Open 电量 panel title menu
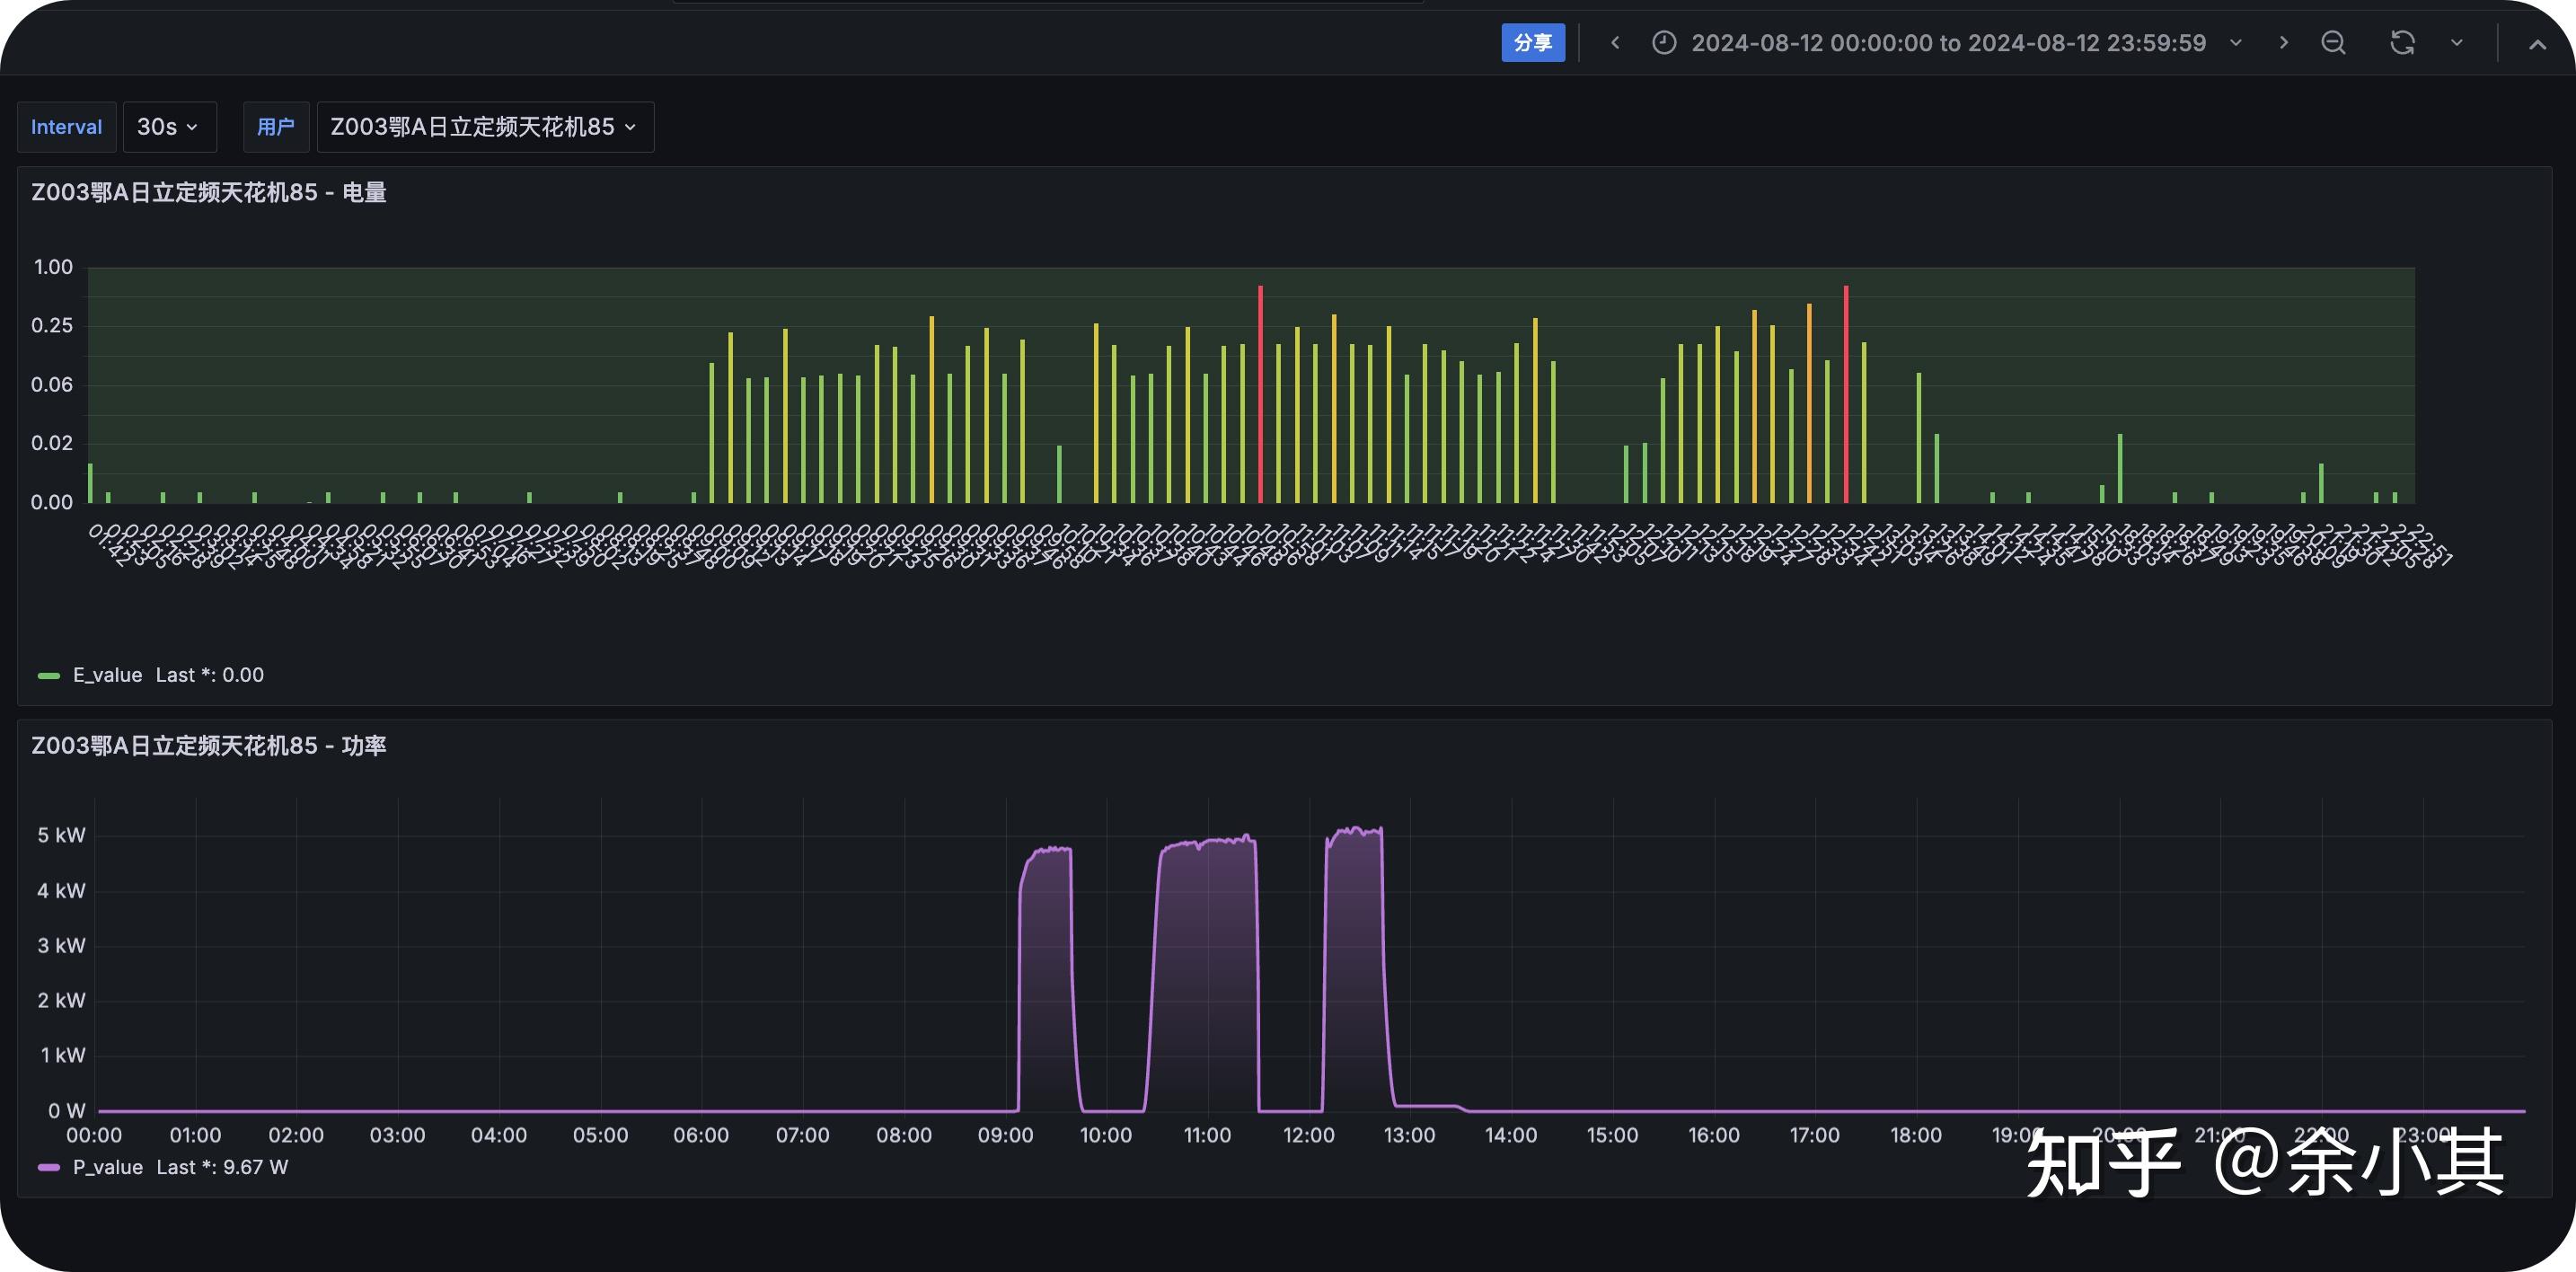This screenshot has height=1272, width=2576. tap(208, 192)
